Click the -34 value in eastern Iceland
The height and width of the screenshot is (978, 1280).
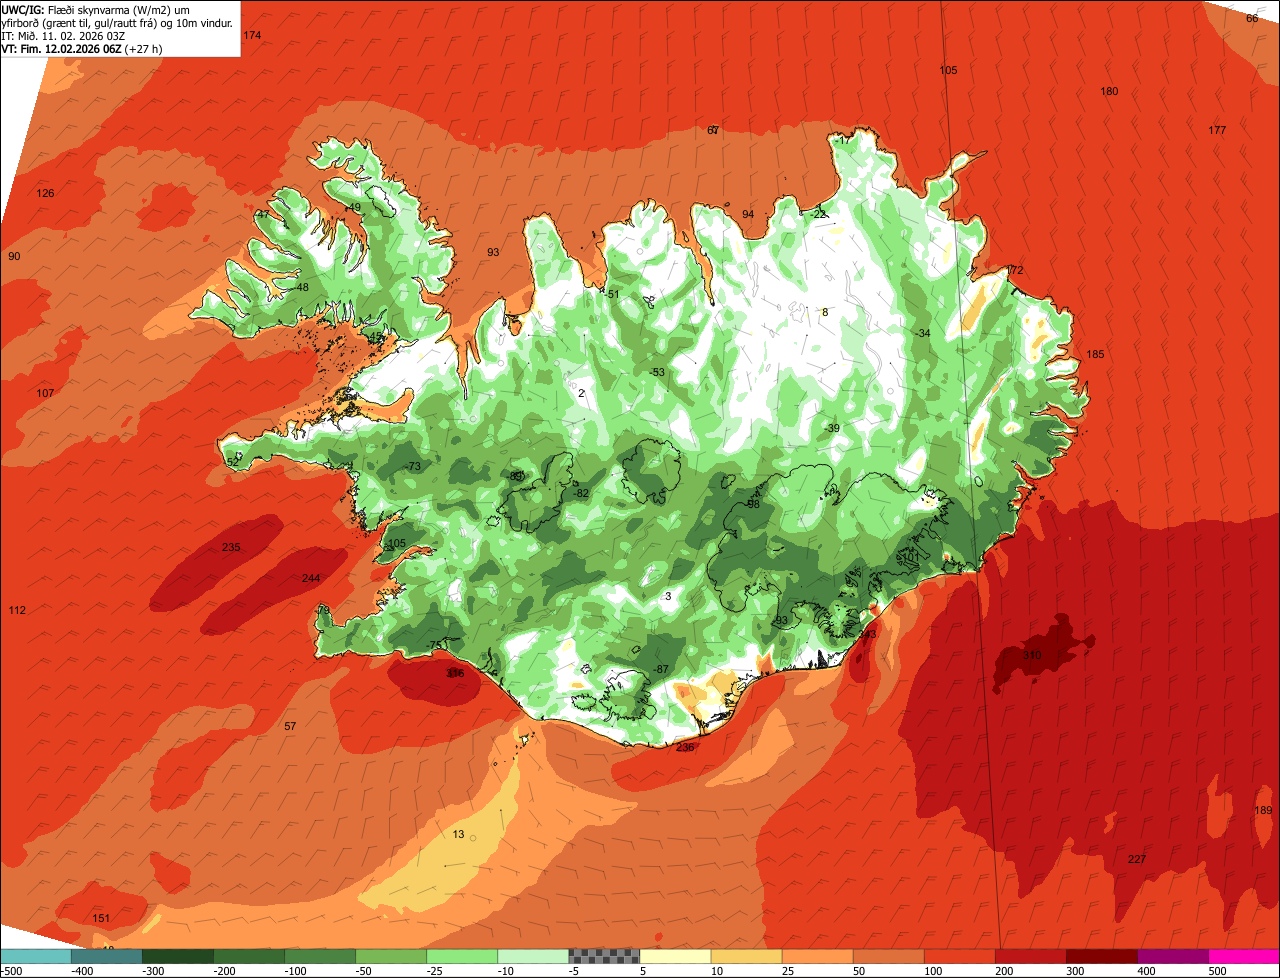tap(923, 333)
